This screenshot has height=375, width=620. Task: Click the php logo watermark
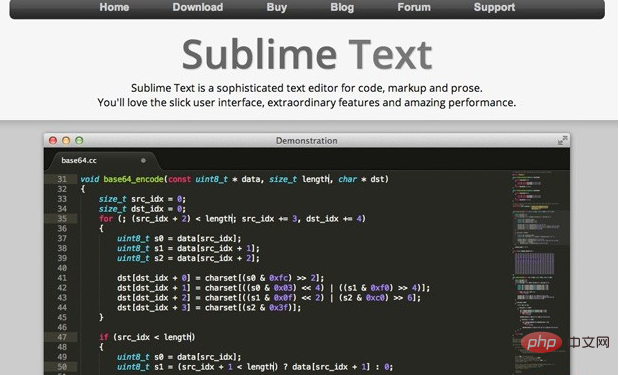(x=541, y=343)
